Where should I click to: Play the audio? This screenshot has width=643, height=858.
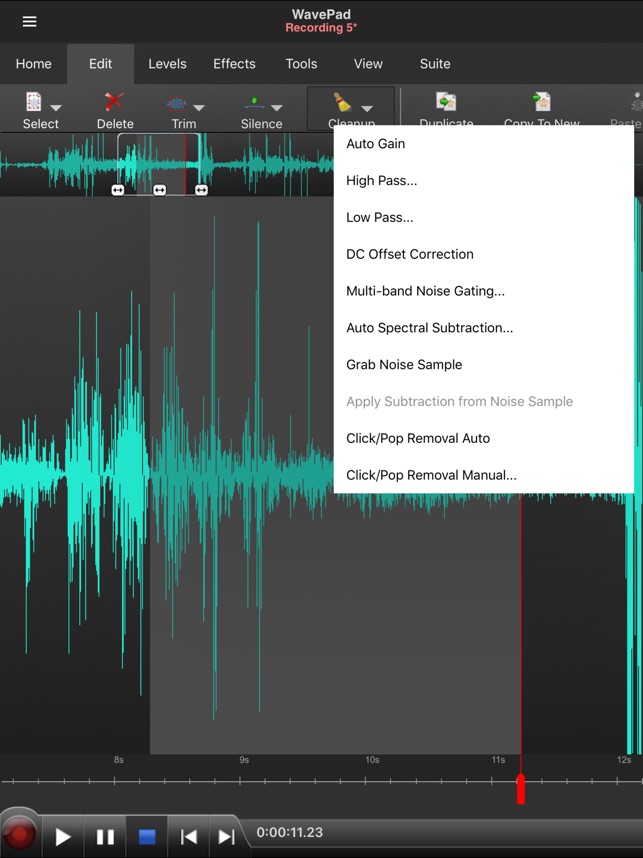tap(63, 837)
